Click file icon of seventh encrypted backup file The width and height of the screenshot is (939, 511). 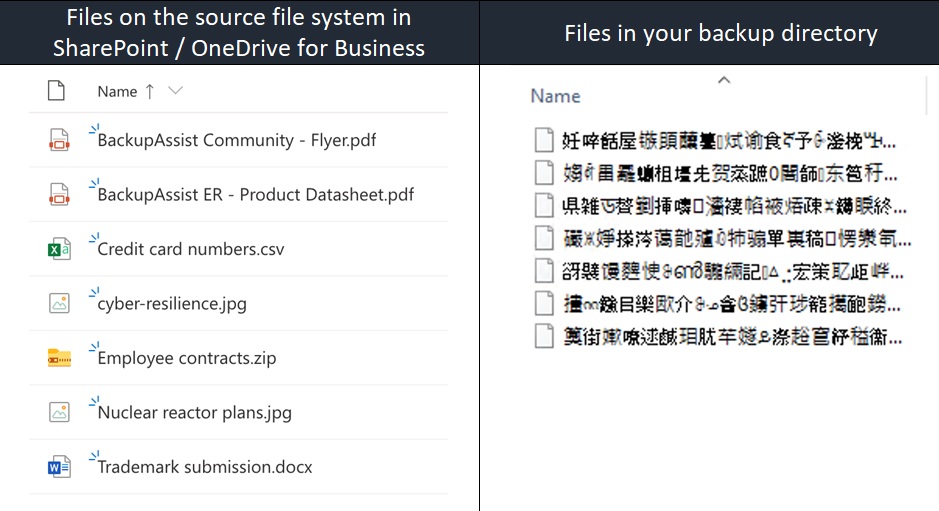(544, 336)
